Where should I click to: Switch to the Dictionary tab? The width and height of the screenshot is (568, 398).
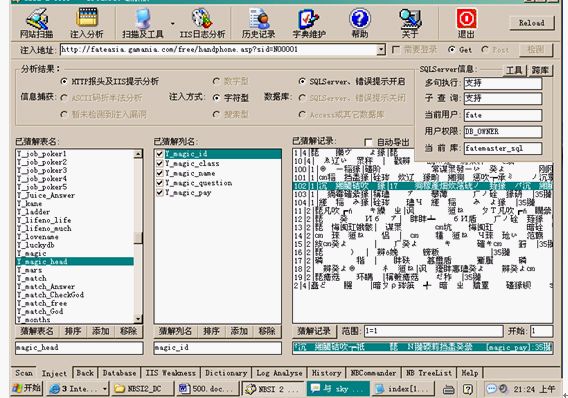click(226, 373)
